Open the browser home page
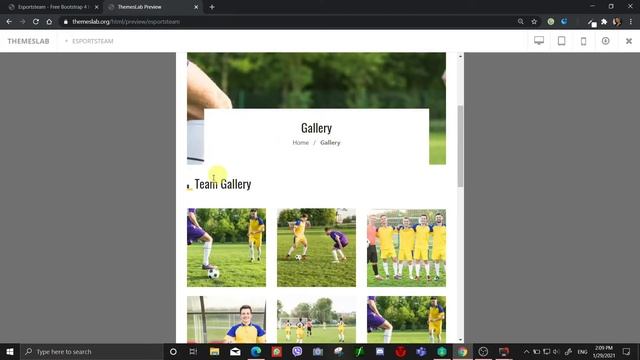The image size is (640, 360). pos(49,22)
